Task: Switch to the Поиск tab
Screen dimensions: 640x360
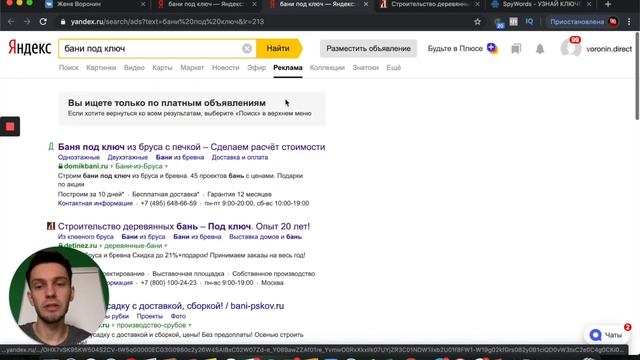Action: [69, 68]
